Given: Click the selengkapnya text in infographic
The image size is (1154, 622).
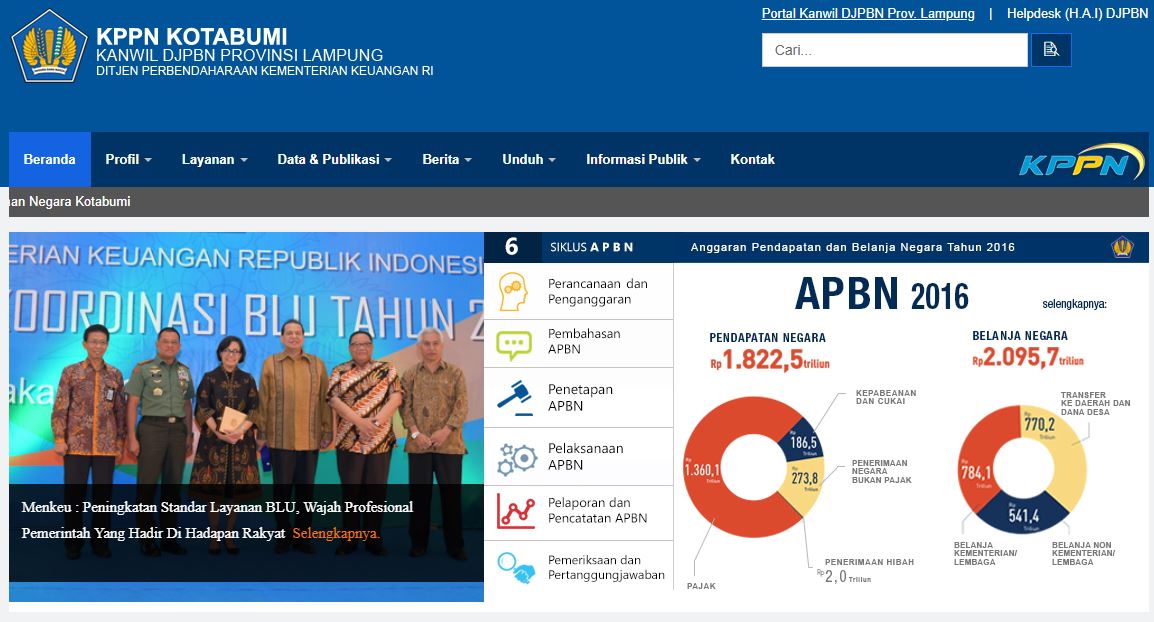Looking at the screenshot, I should click(1074, 304).
